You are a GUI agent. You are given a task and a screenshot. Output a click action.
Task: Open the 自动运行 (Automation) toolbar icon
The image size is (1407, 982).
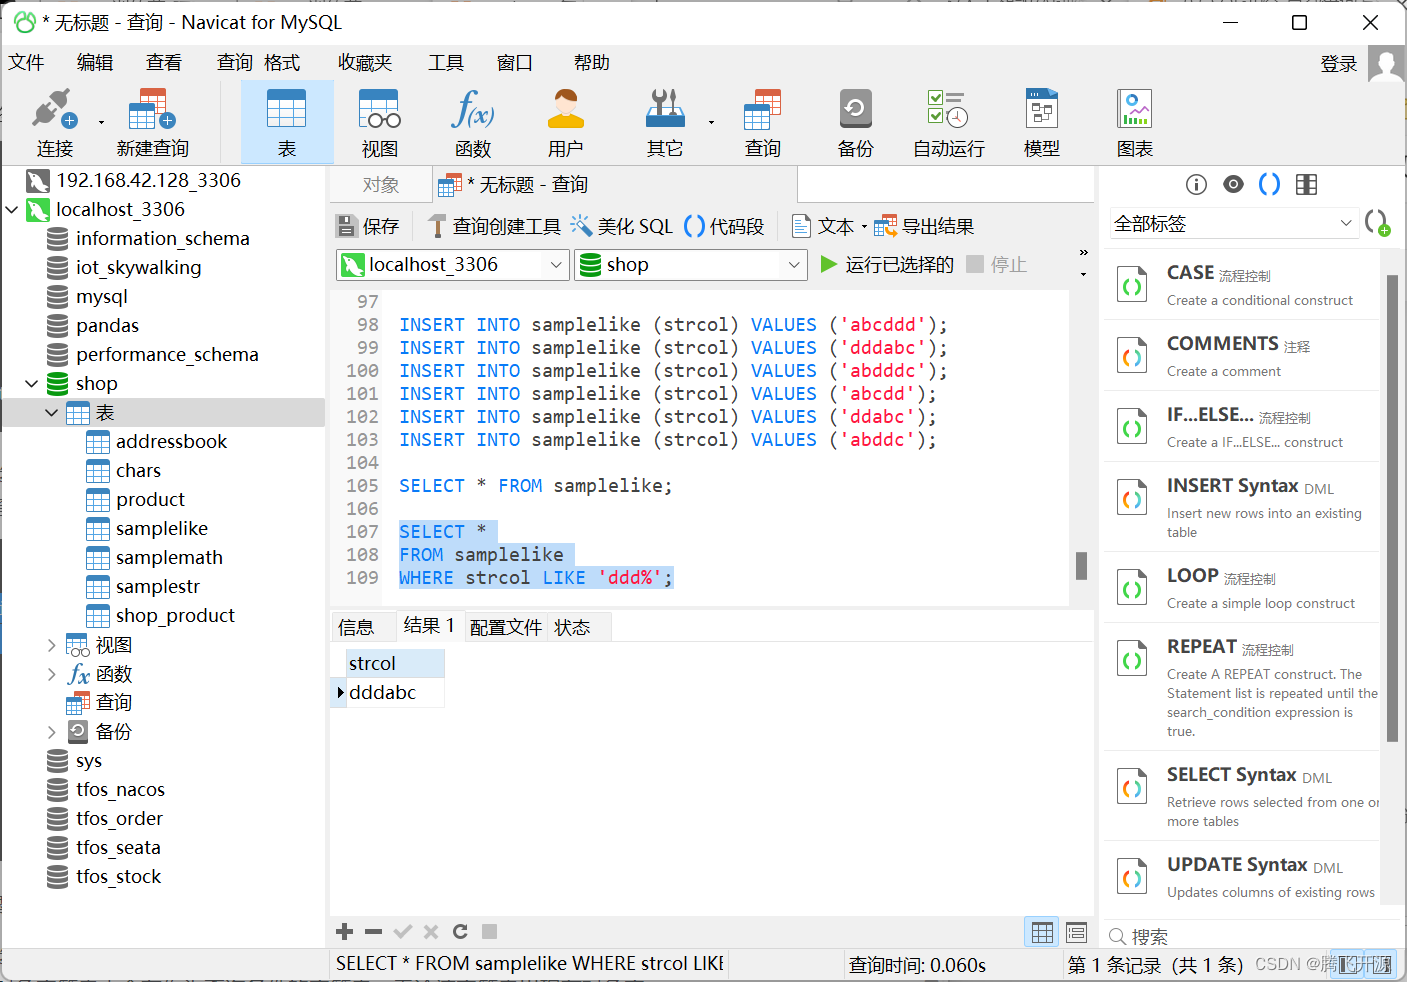coord(949,122)
